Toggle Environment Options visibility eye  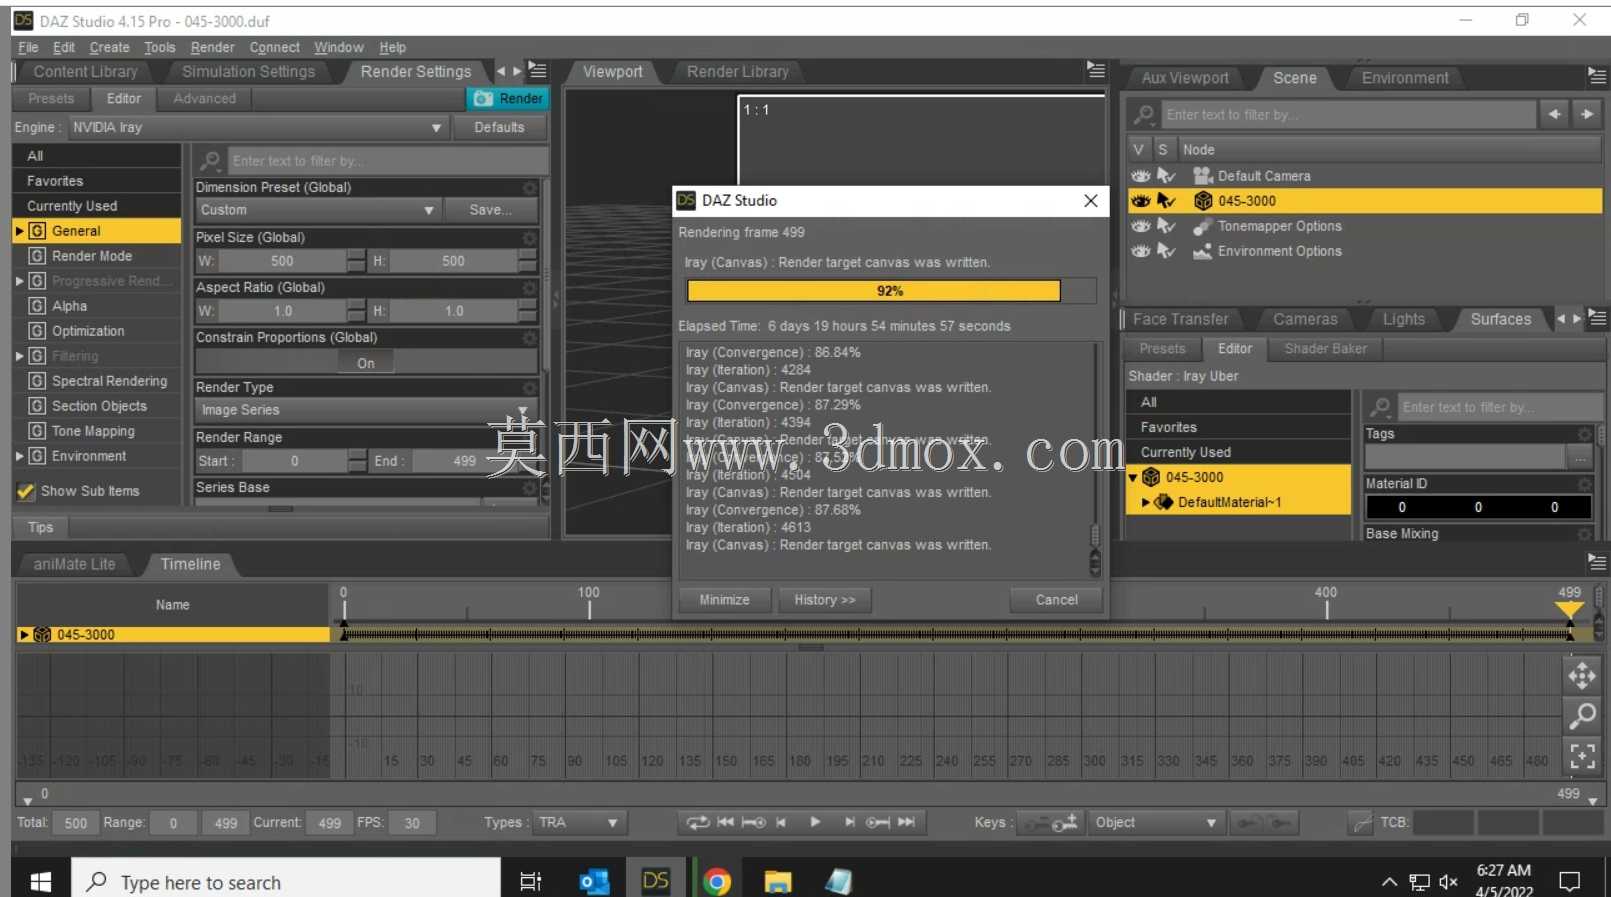click(1140, 251)
